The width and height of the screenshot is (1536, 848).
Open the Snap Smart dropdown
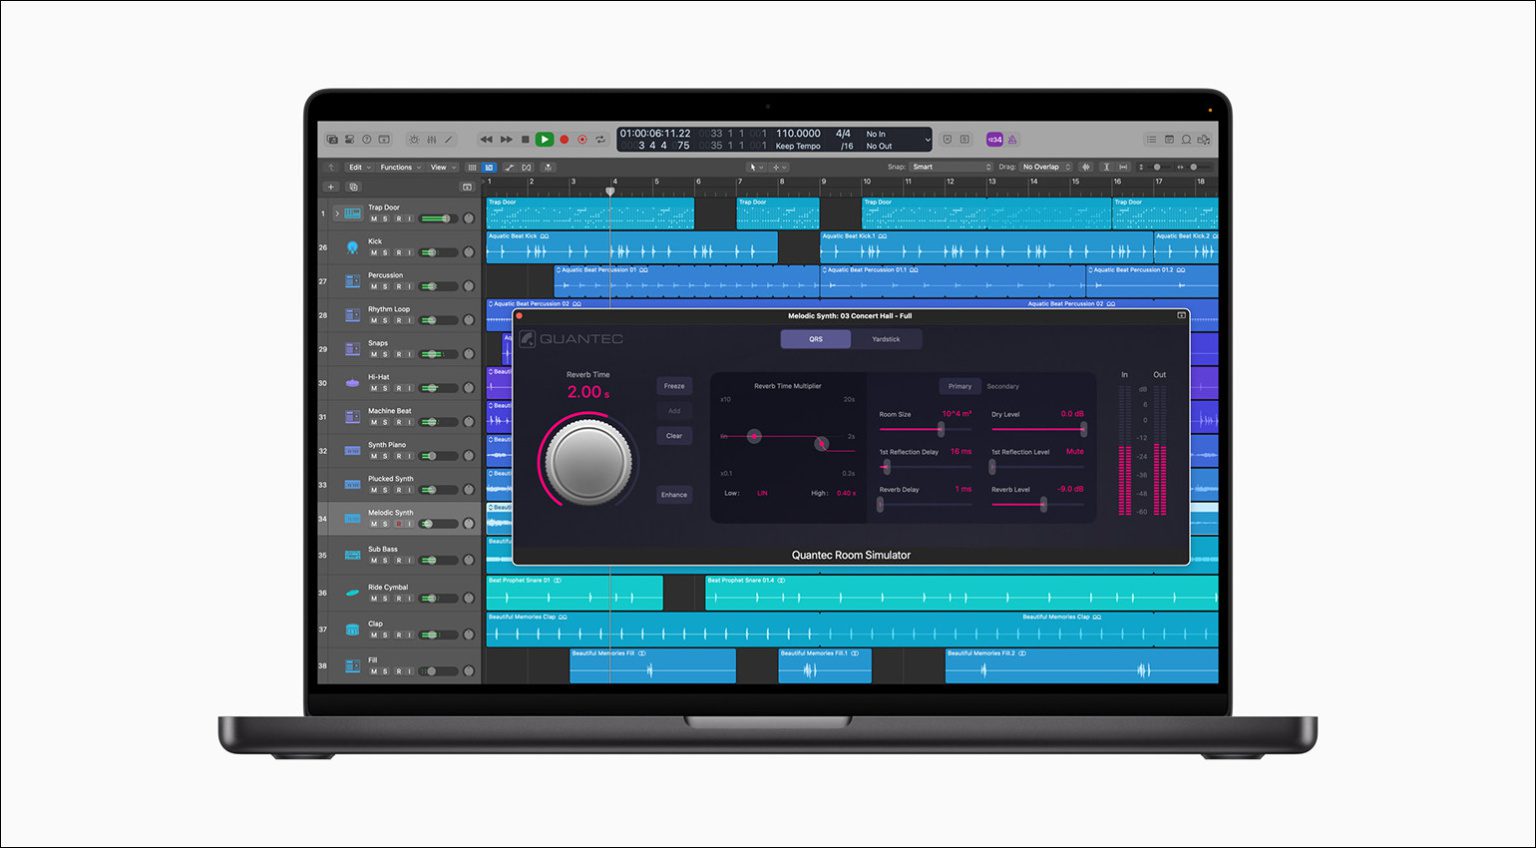(950, 167)
